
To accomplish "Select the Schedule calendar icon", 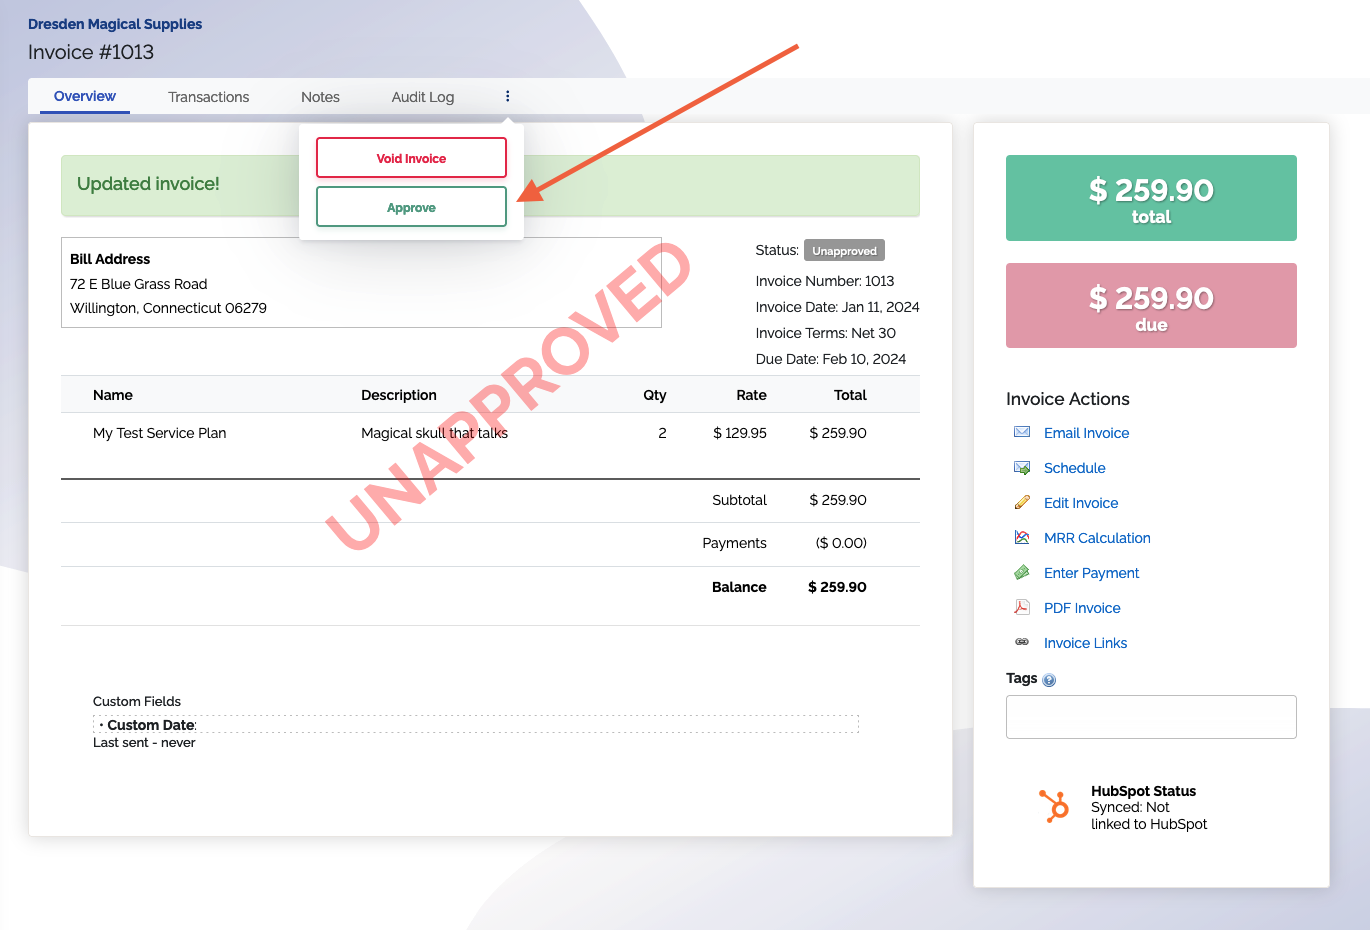I will (1021, 467).
